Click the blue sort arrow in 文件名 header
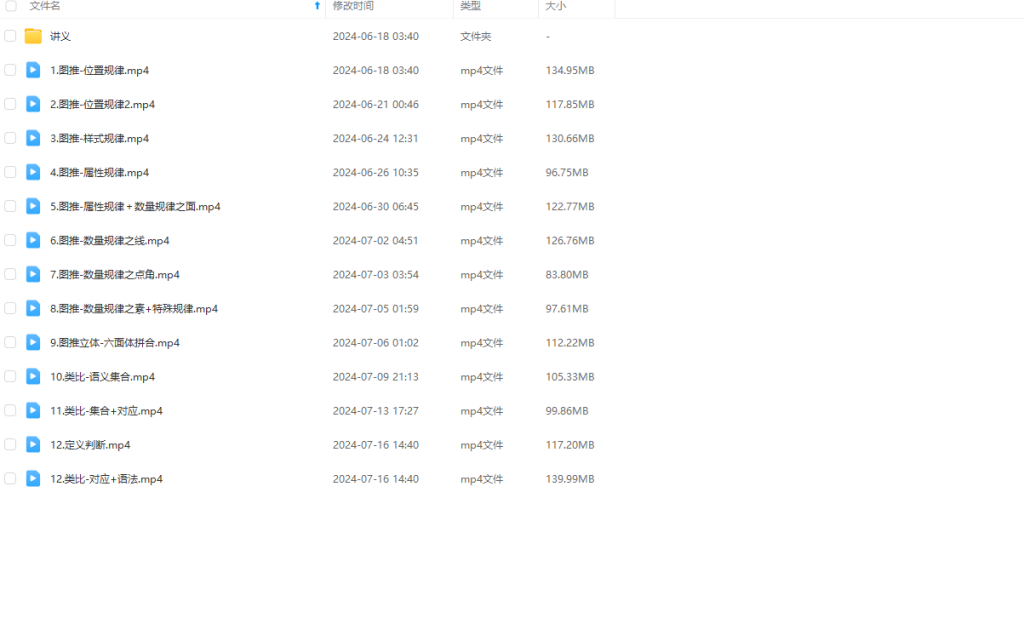 [x=317, y=6]
